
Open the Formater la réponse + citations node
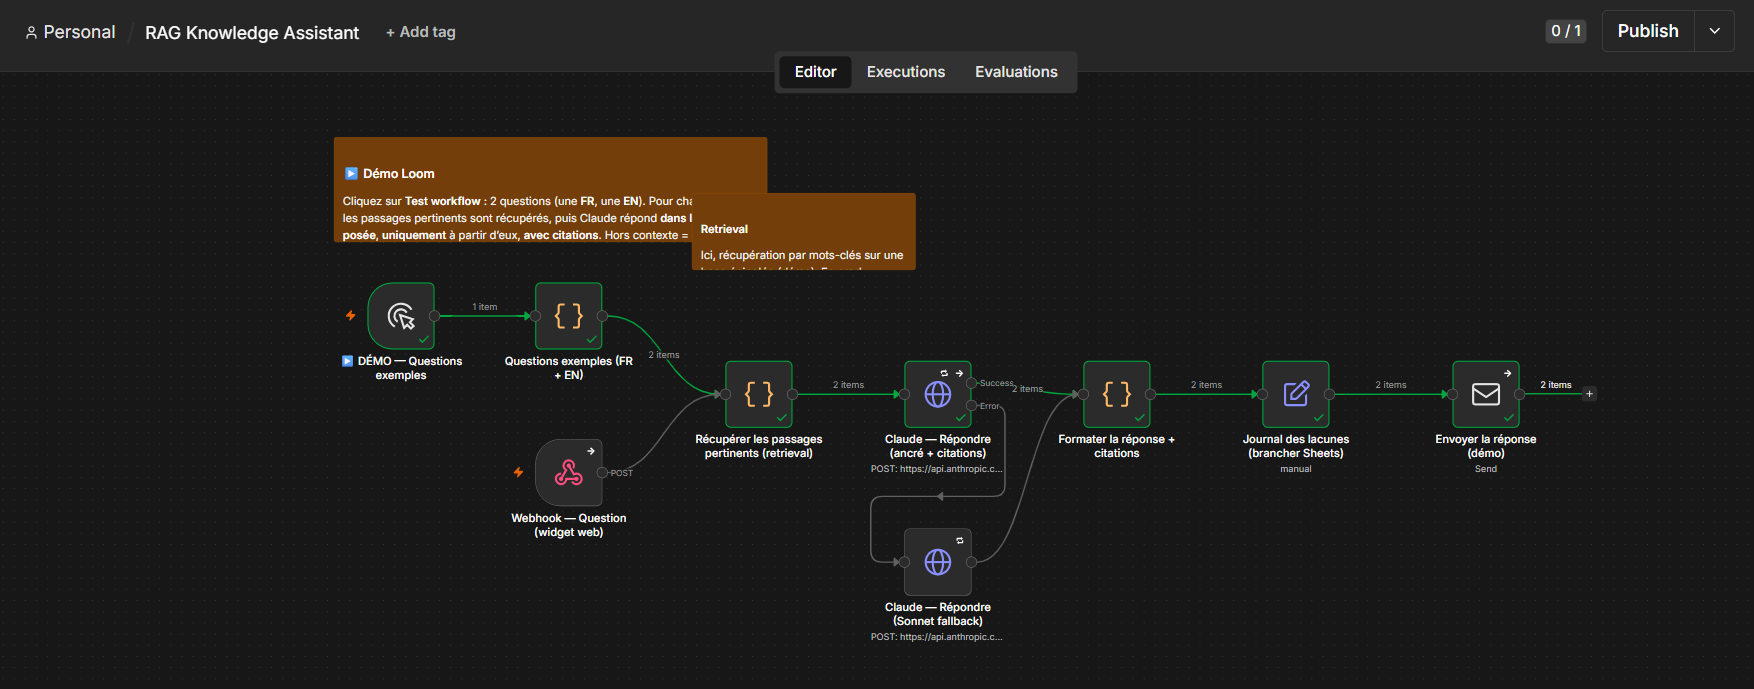[1117, 394]
